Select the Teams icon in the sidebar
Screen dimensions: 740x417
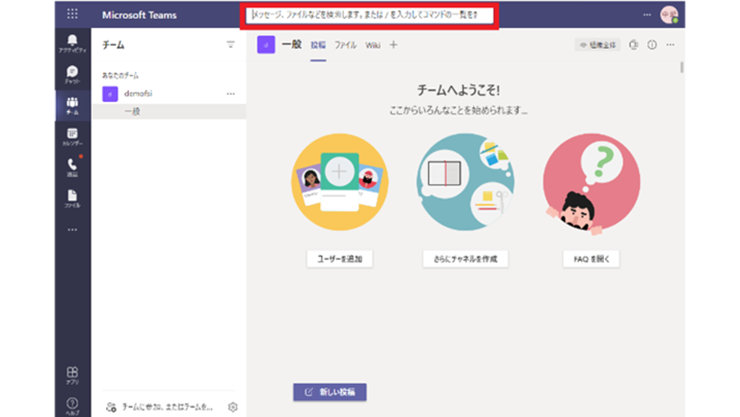tap(72, 106)
